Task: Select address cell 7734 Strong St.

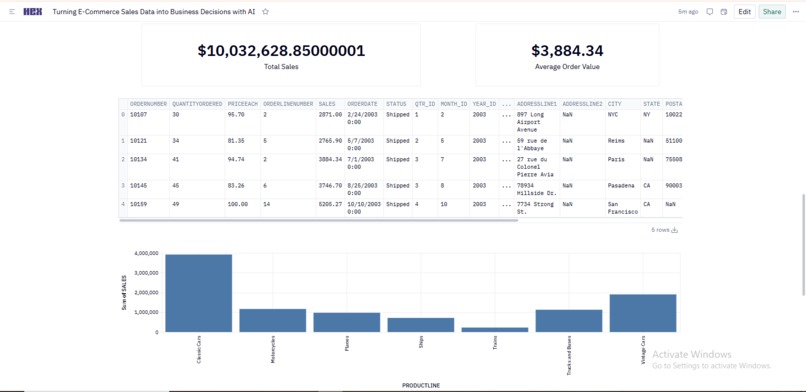Action: 537,208
